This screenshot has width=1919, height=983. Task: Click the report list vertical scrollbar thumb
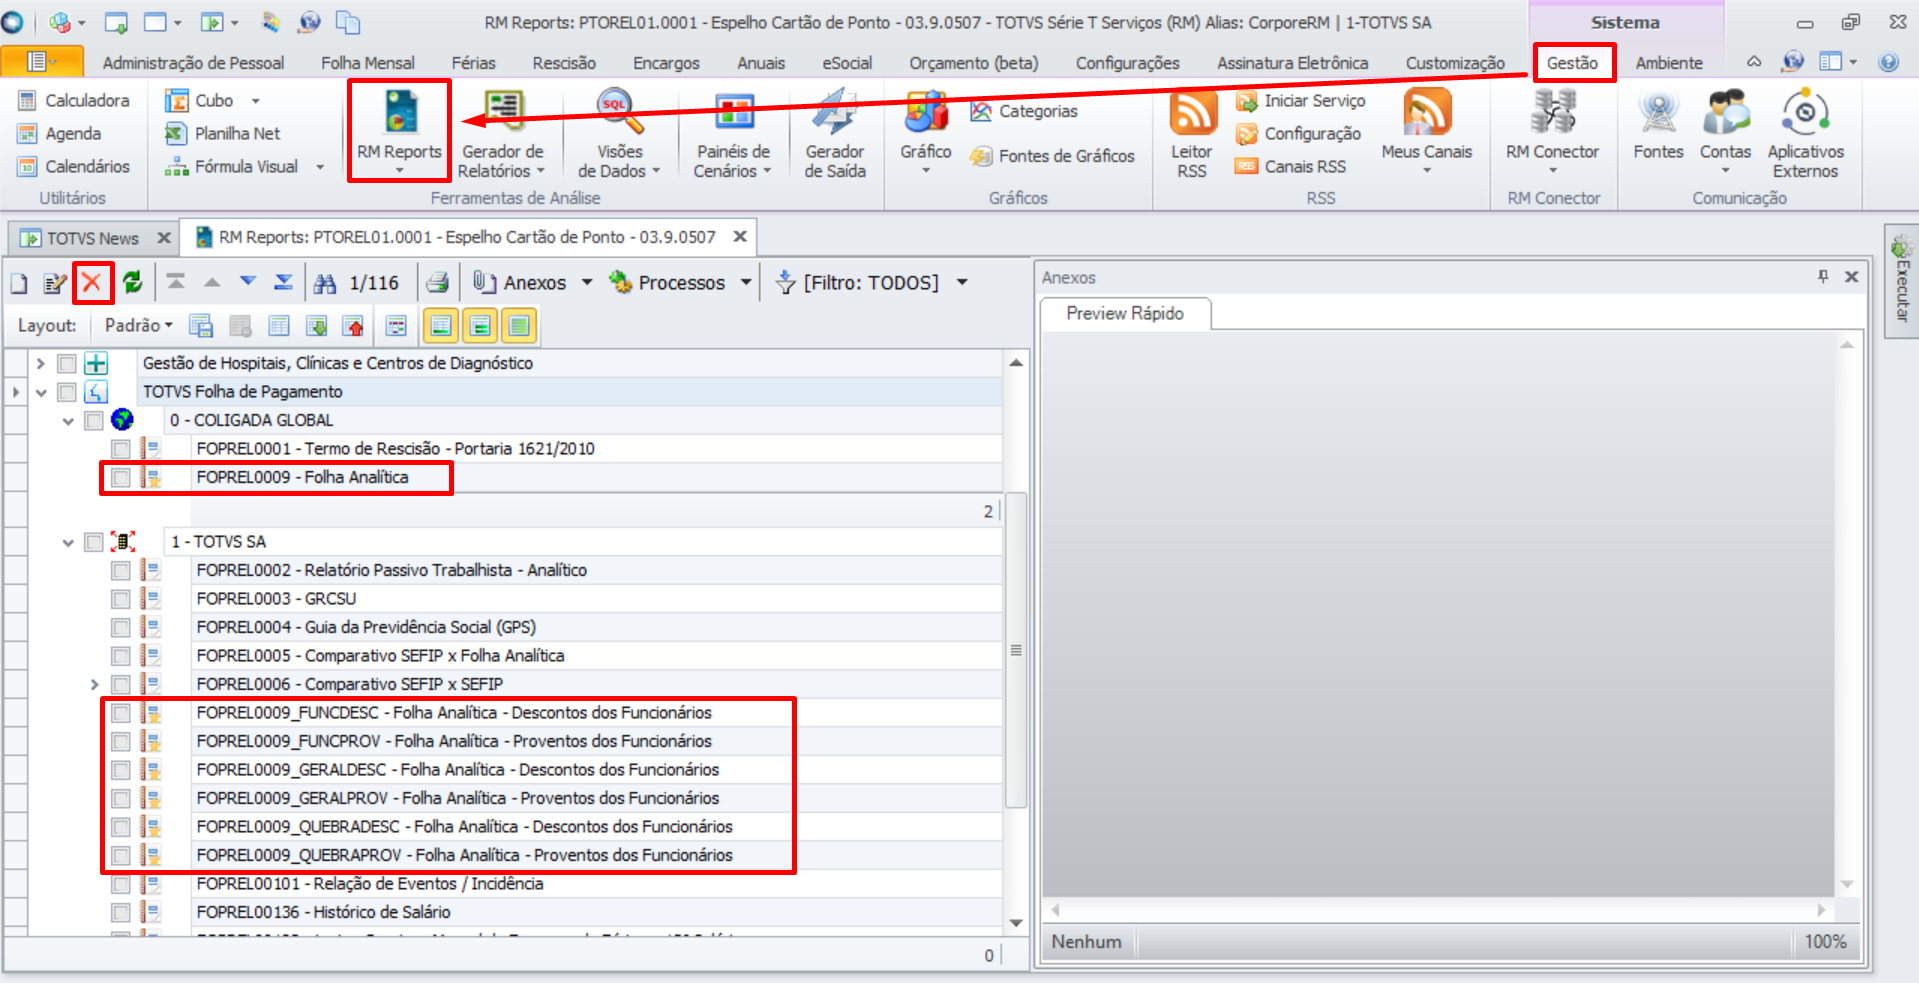pyautogui.click(x=1016, y=650)
